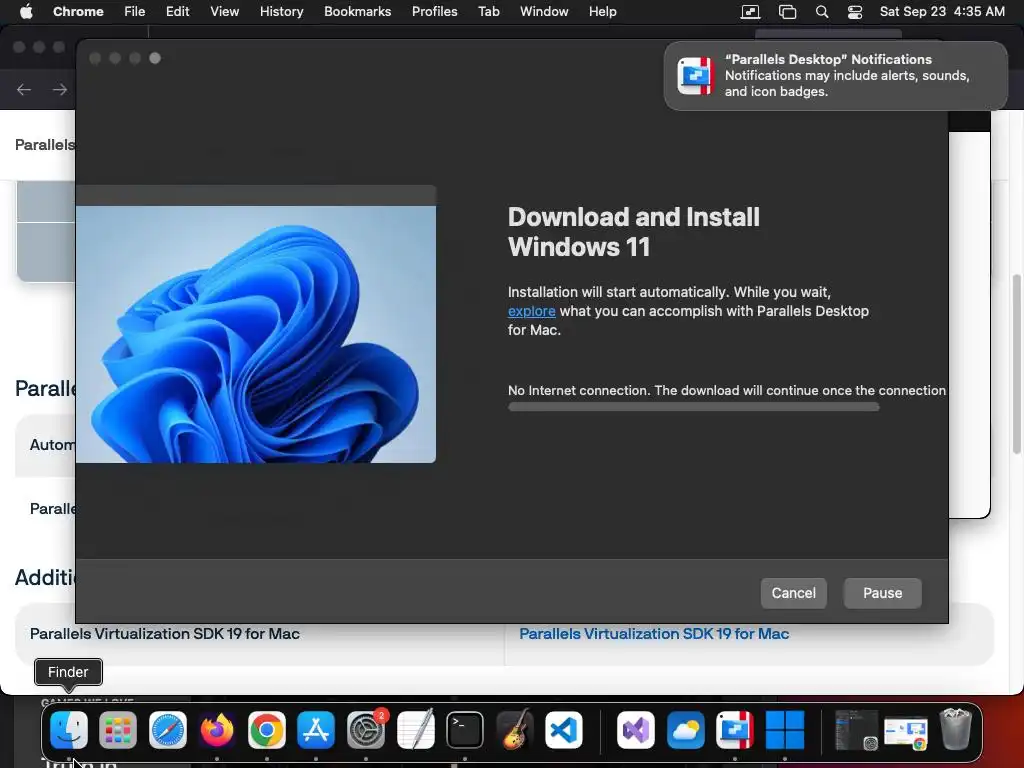Click the Windows 11 bloom preview image

point(256,334)
